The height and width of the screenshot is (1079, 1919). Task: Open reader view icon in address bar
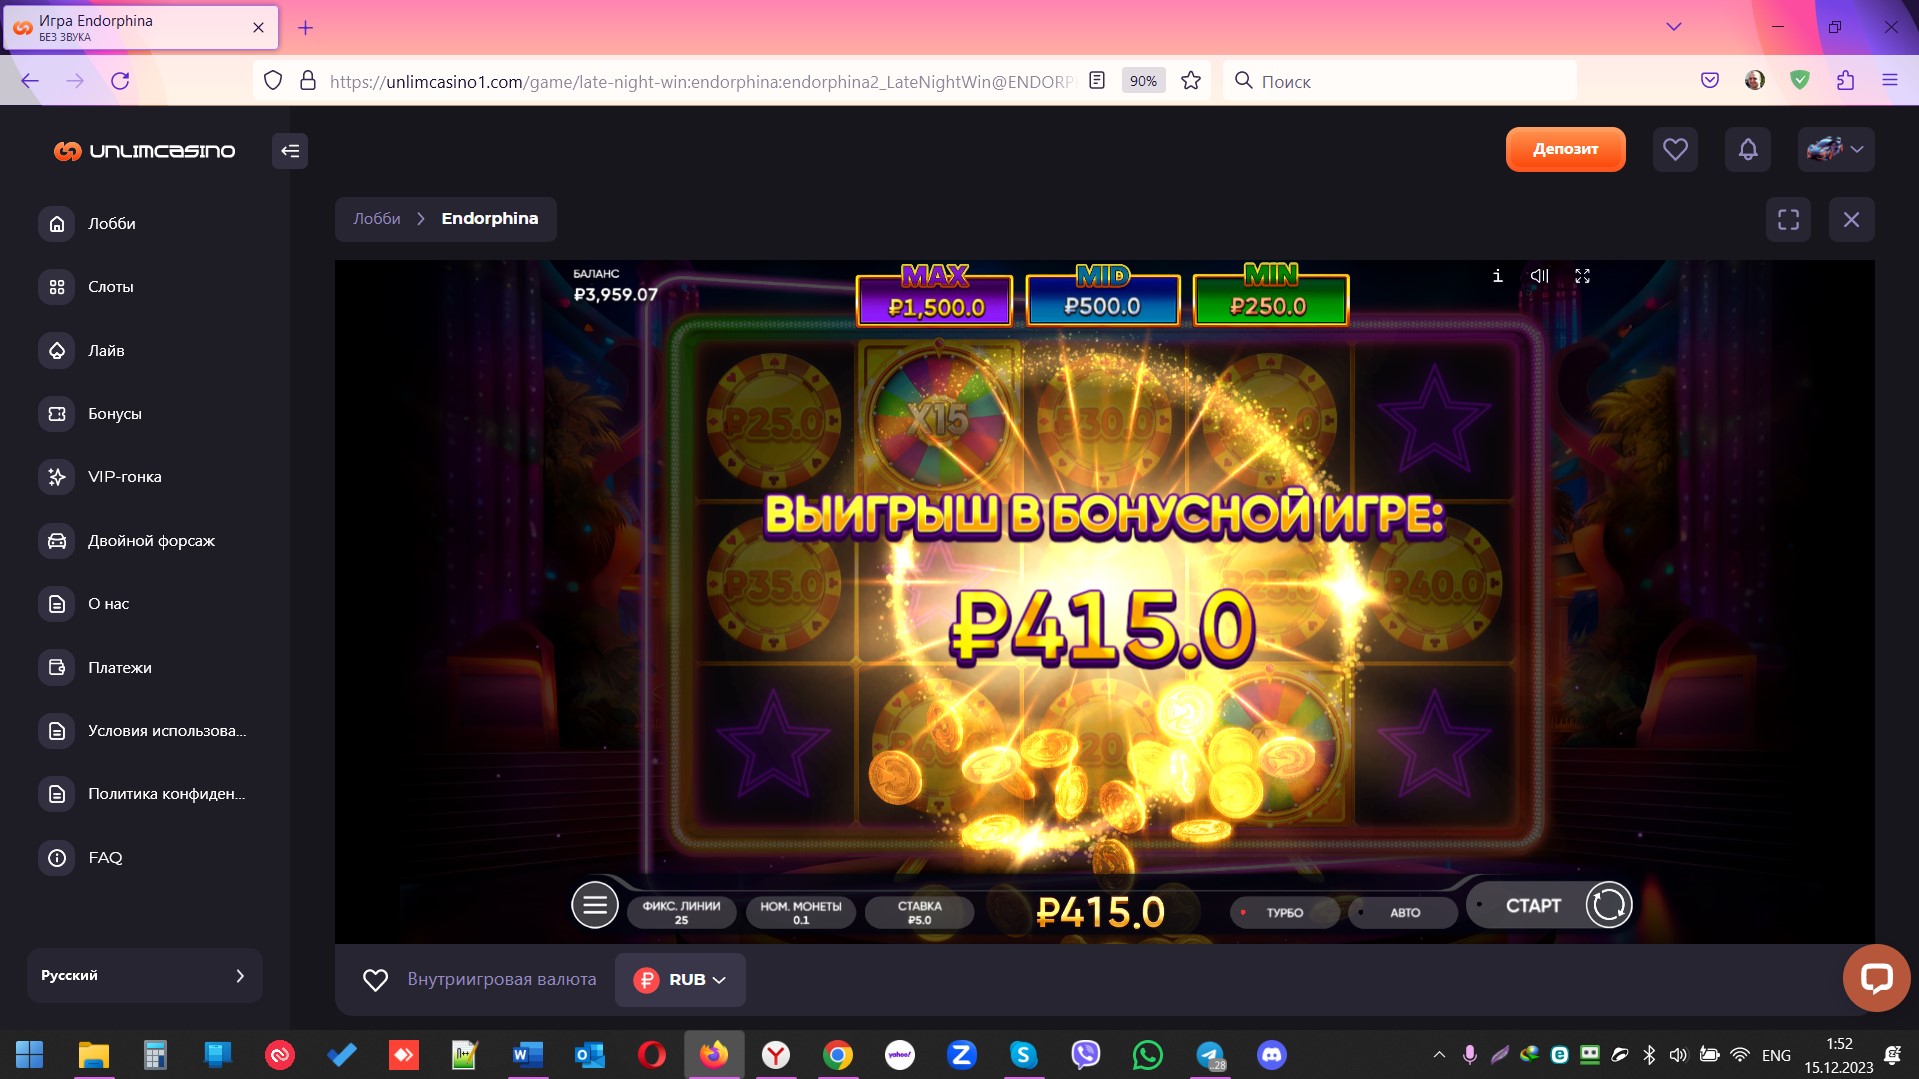coord(1097,81)
